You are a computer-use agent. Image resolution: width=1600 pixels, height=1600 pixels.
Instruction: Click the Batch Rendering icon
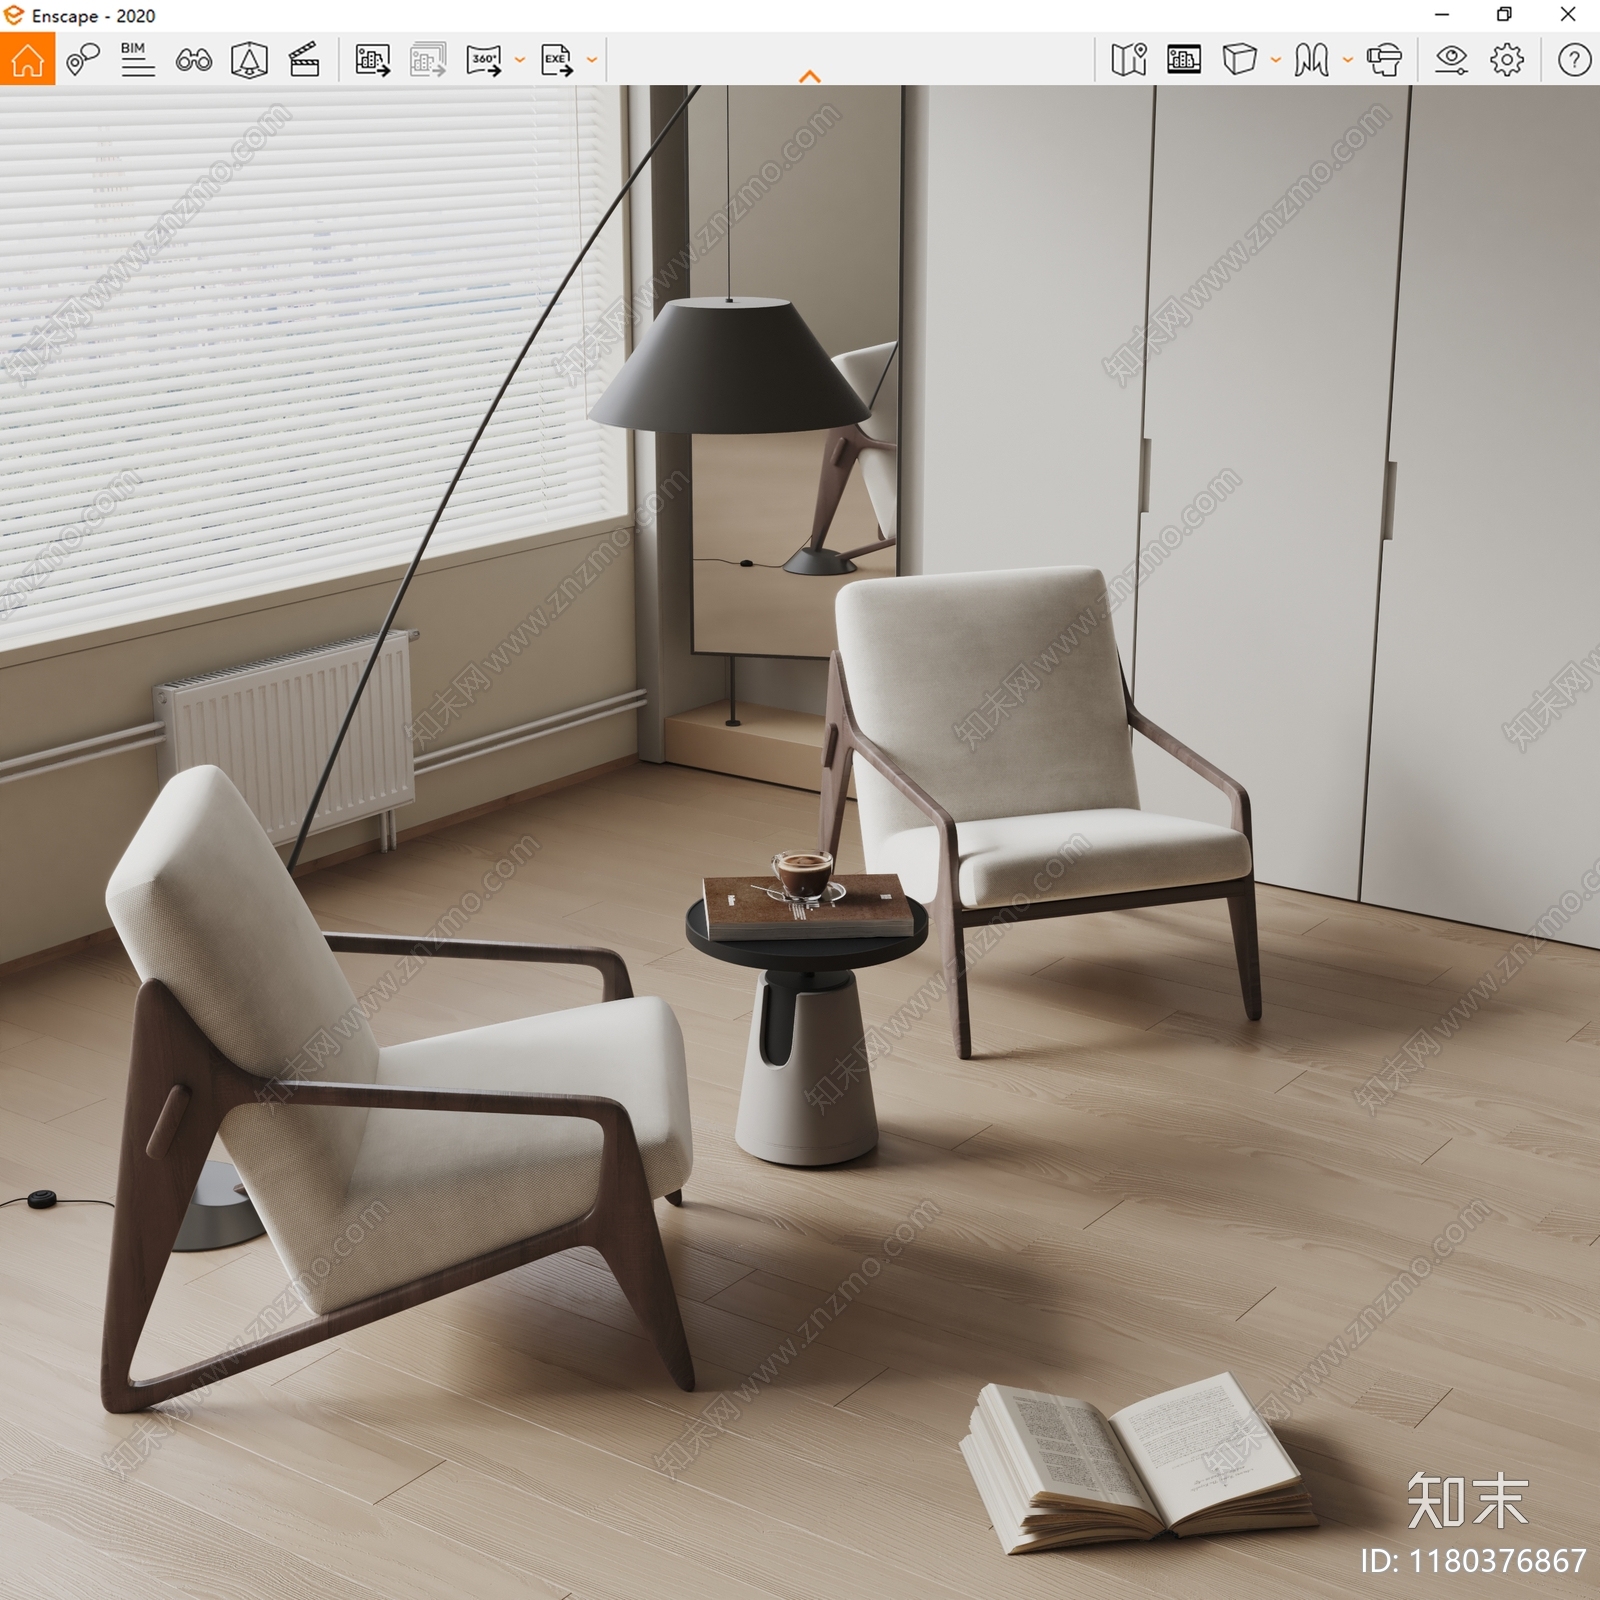pyautogui.click(x=428, y=60)
